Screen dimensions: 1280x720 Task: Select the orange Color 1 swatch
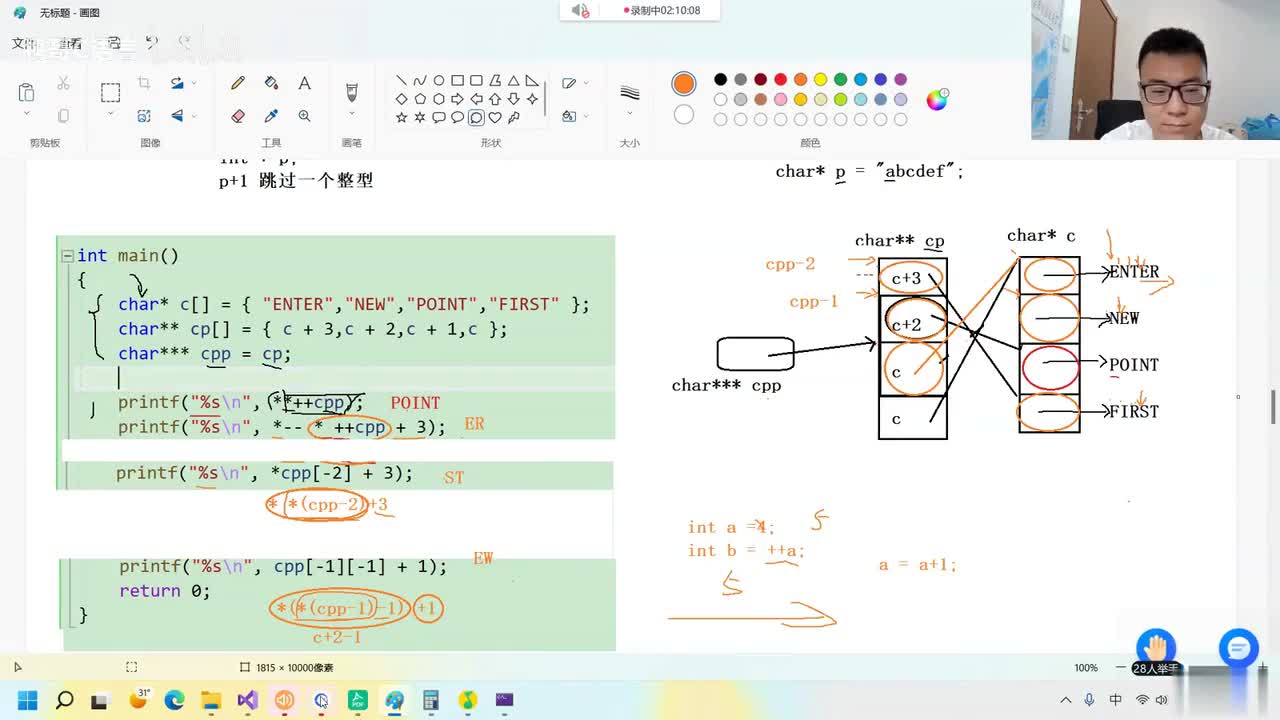tap(684, 84)
